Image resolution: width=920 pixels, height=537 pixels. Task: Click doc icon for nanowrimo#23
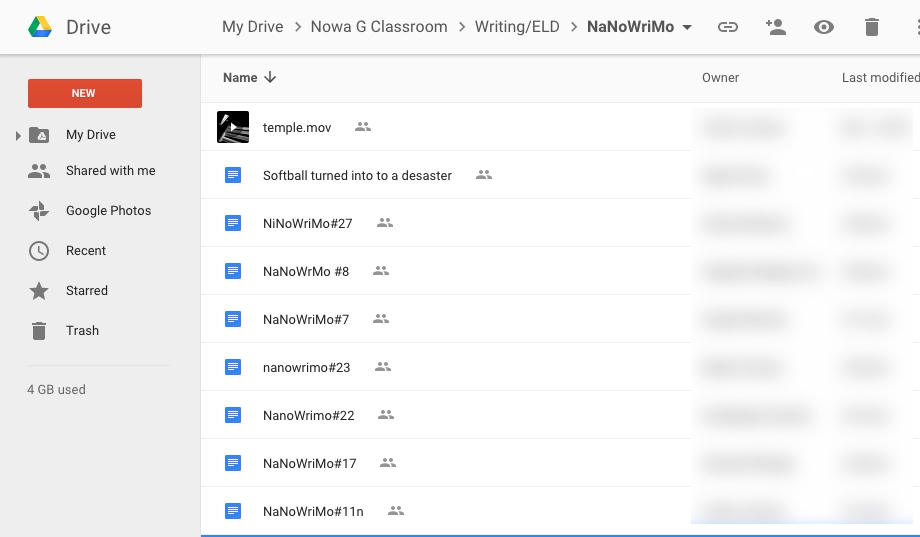(x=233, y=367)
